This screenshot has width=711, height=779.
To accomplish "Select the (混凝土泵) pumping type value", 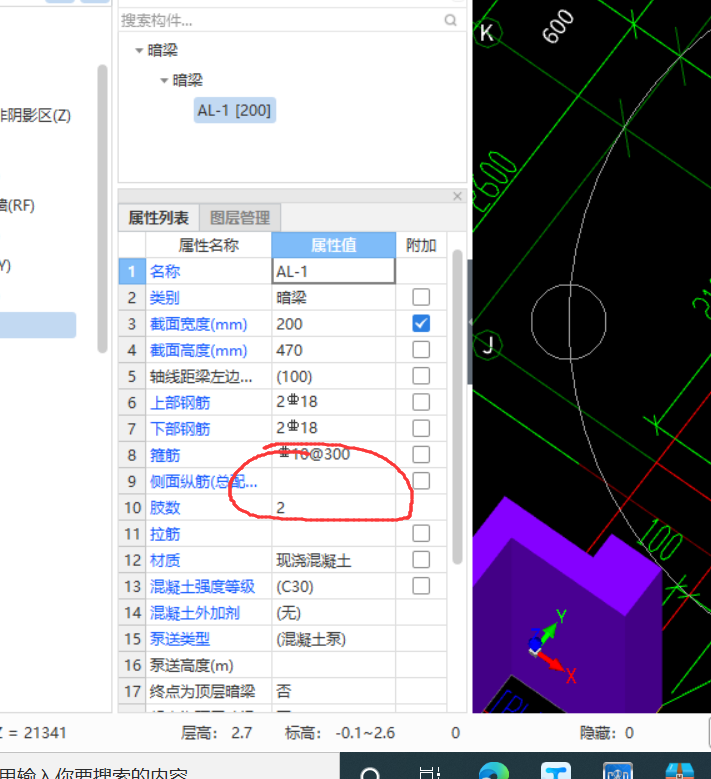I will coord(333,639).
